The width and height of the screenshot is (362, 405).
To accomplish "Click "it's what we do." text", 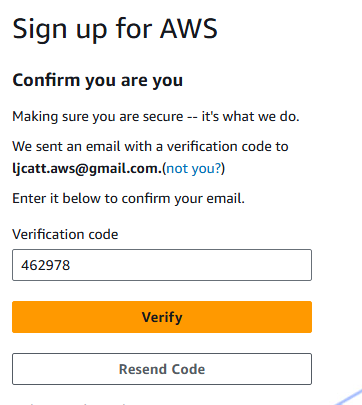I will pos(250,117).
